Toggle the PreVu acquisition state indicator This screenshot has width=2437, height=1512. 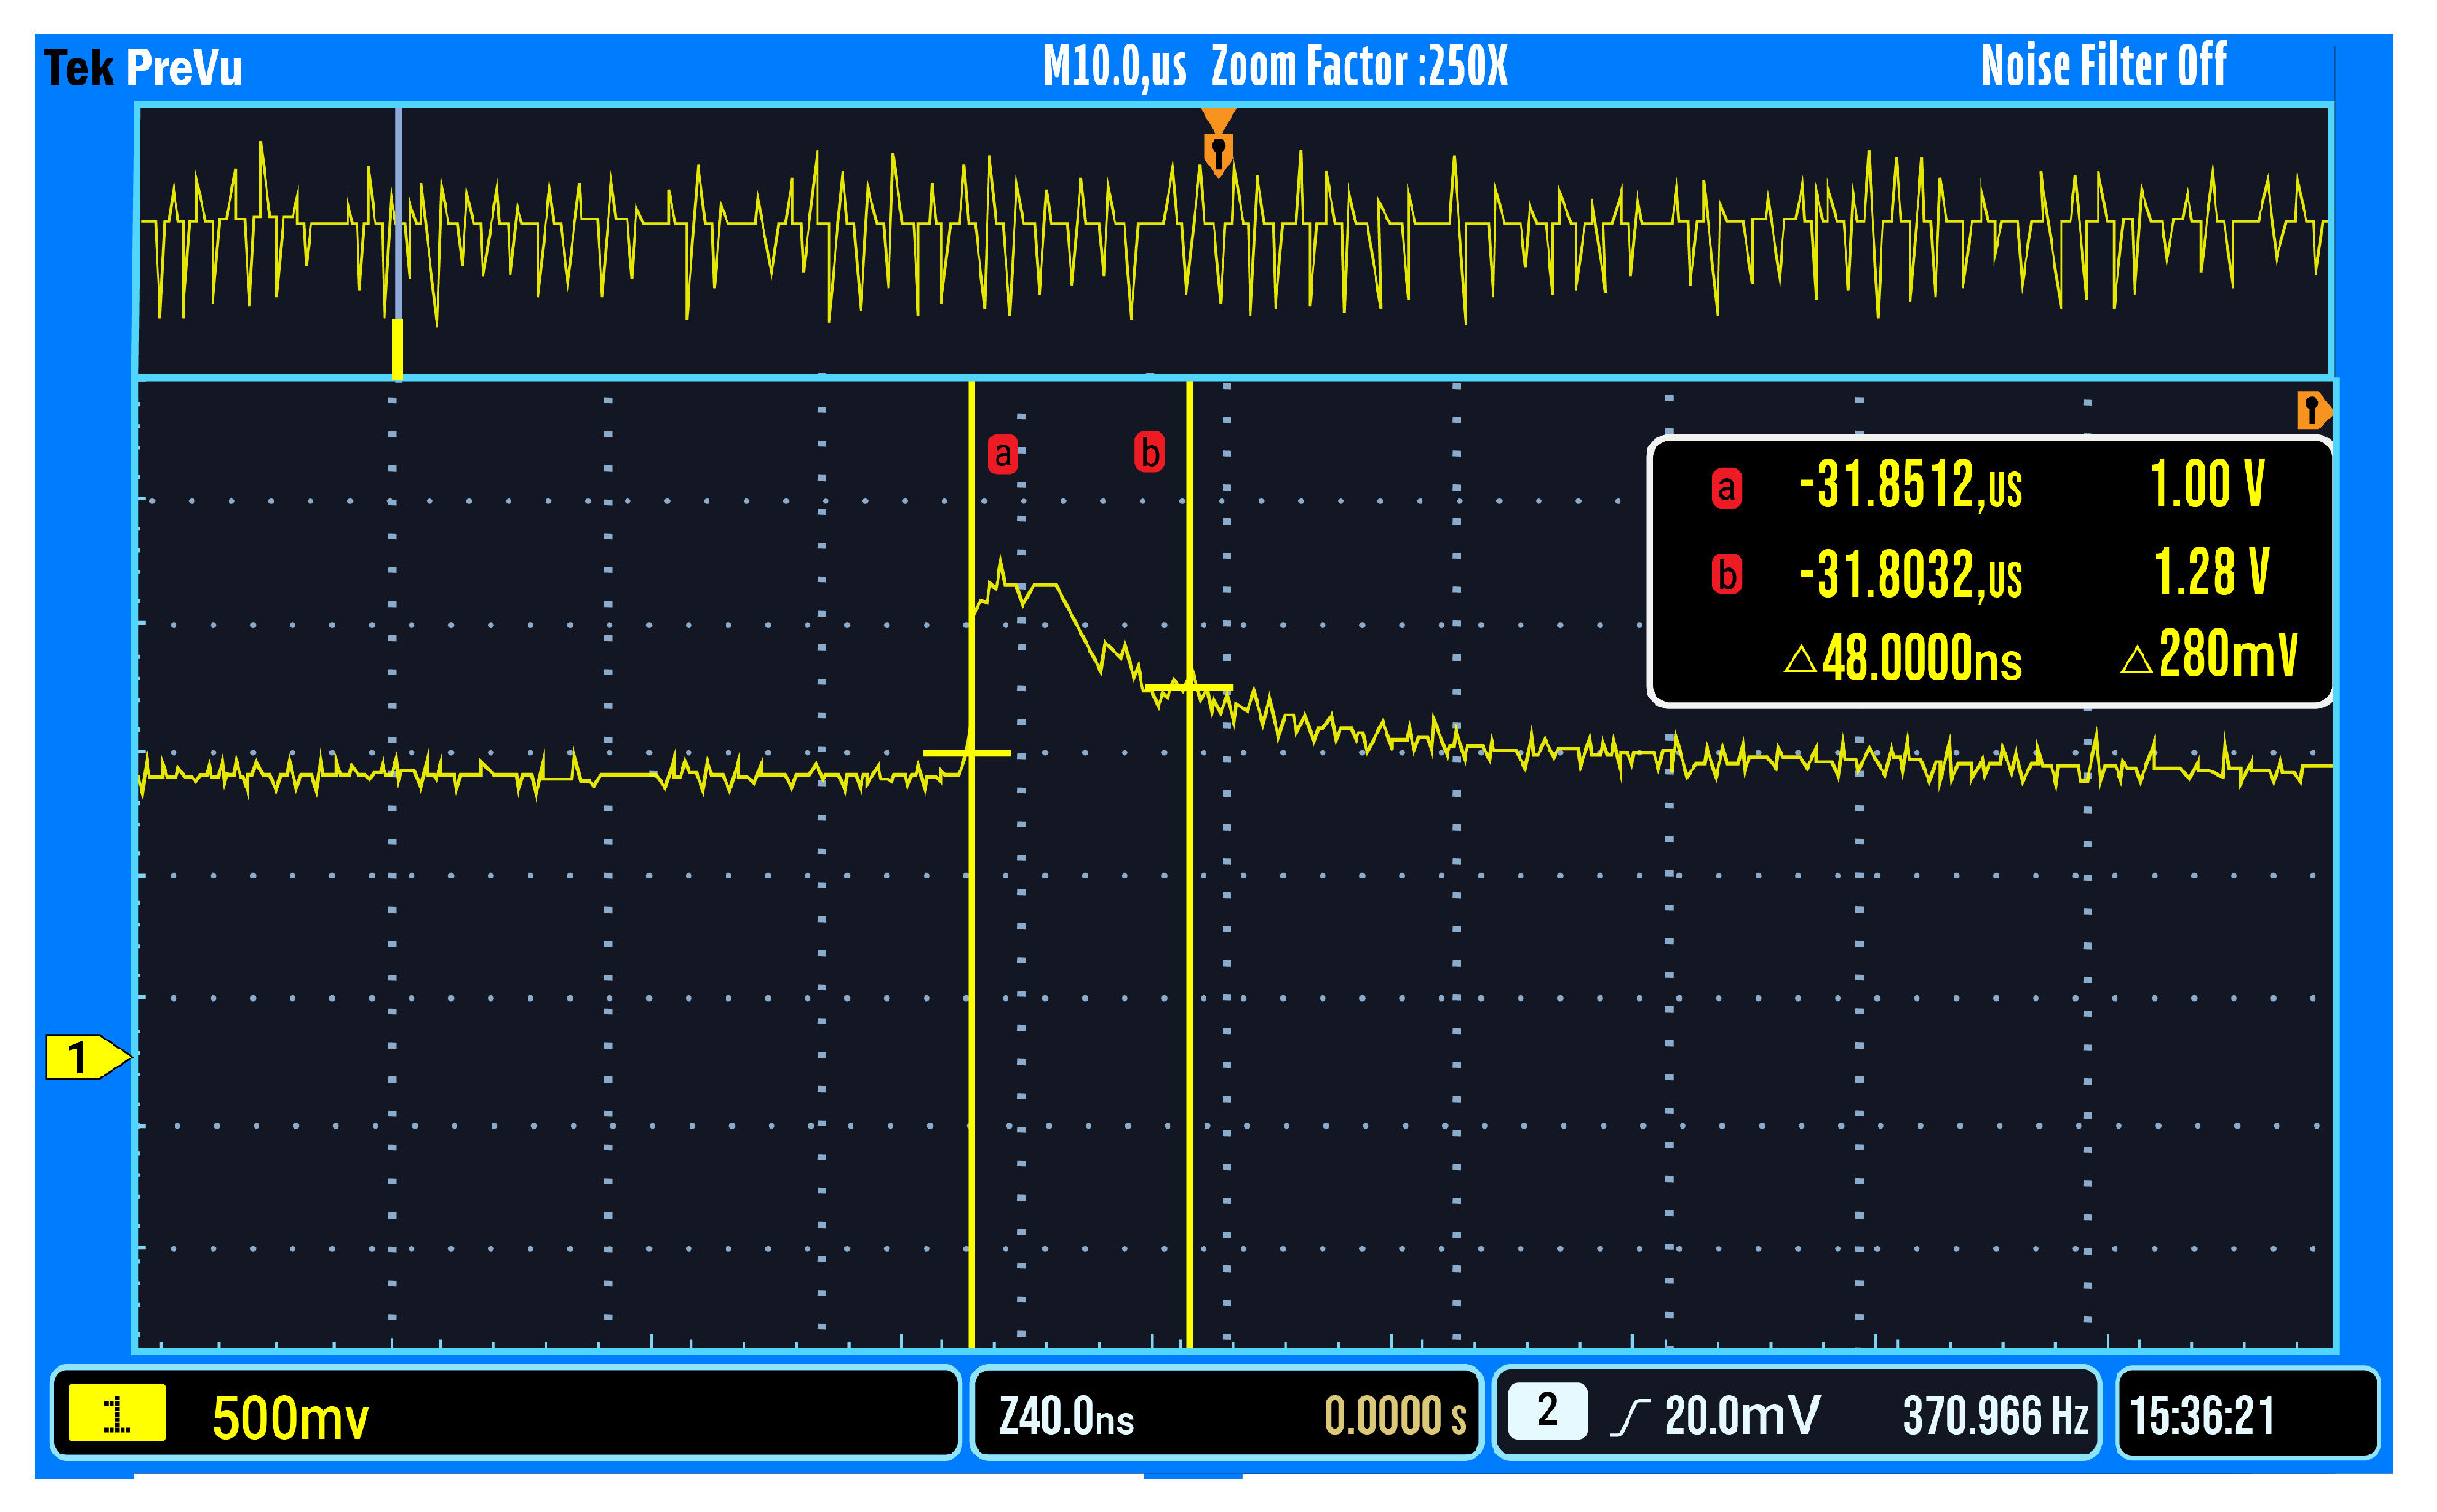pyautogui.click(x=185, y=66)
